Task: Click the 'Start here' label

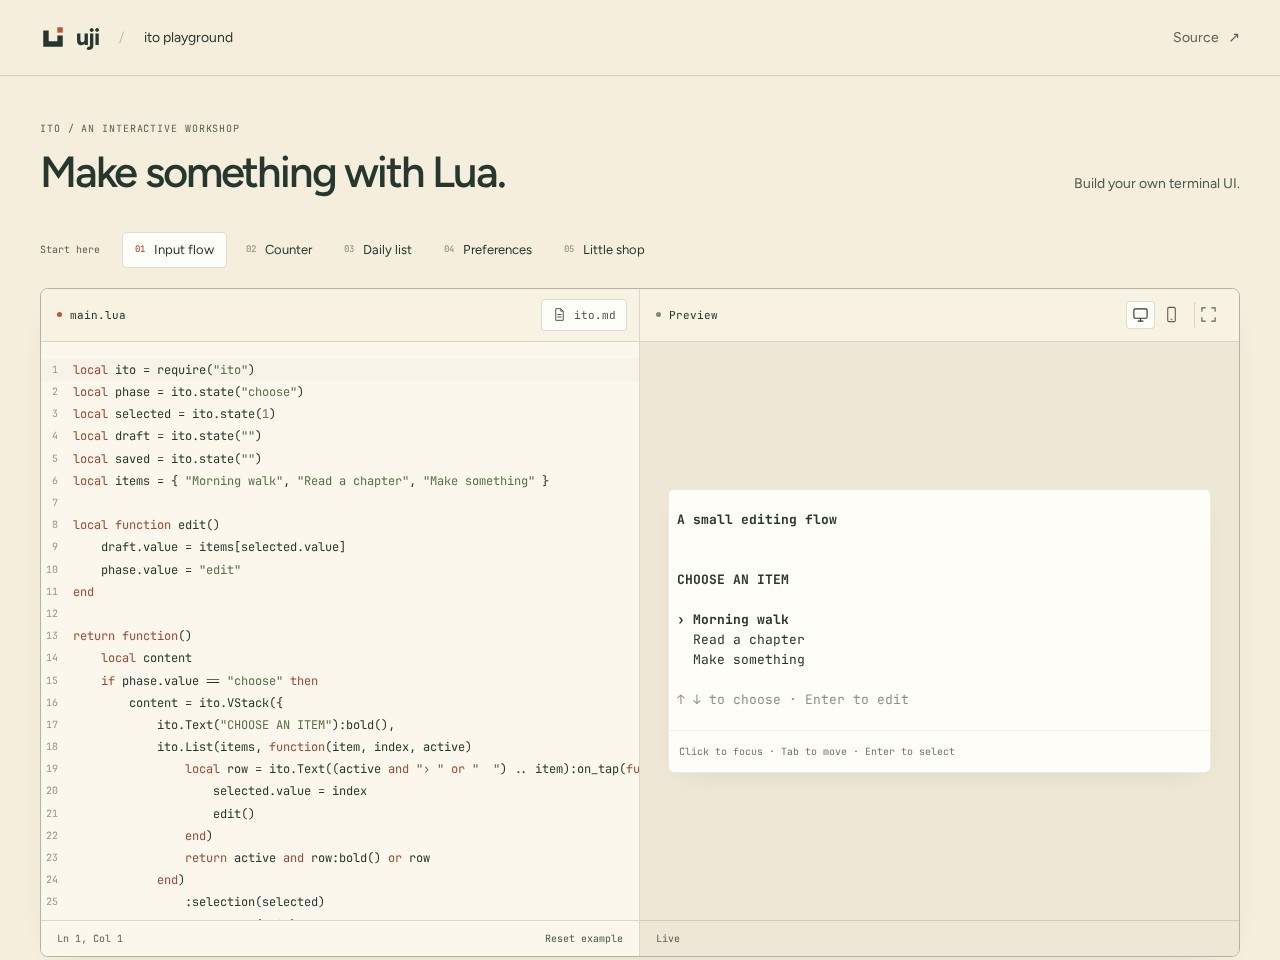Action: click(x=70, y=250)
